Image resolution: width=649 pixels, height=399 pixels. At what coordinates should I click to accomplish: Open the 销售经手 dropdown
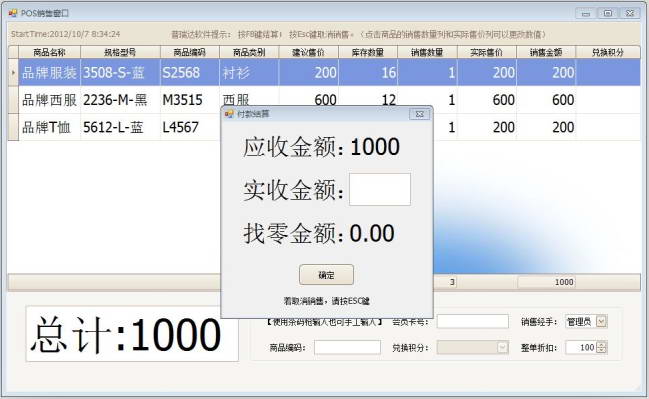[601, 321]
